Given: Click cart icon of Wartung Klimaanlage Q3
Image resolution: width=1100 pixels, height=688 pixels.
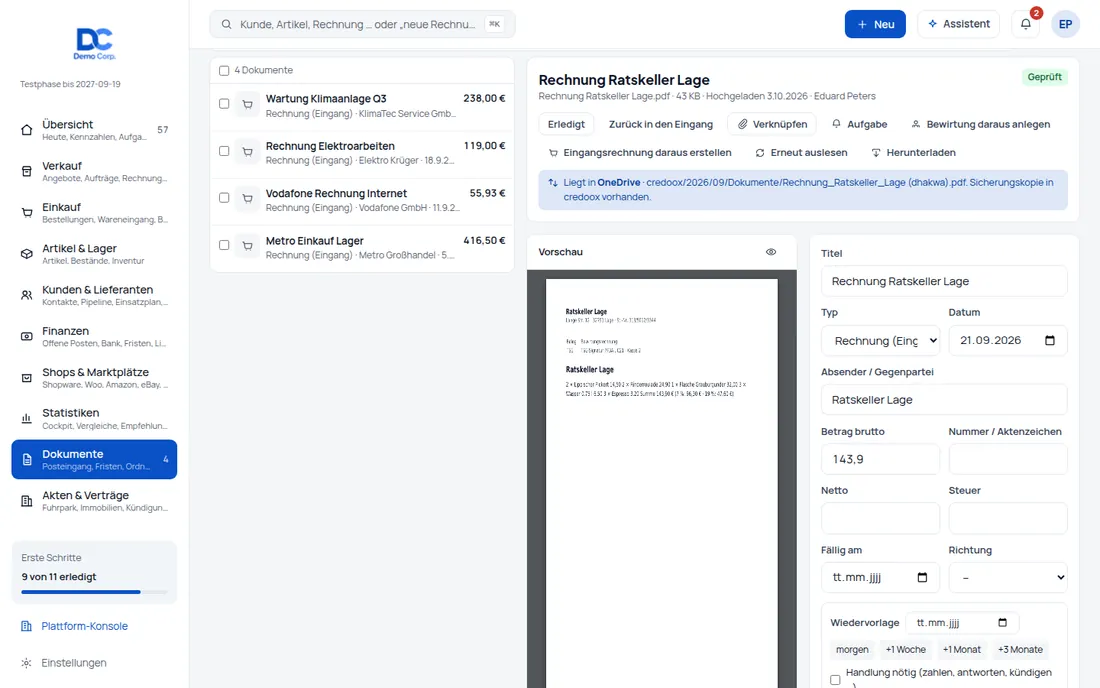Looking at the screenshot, I should 248,104.
